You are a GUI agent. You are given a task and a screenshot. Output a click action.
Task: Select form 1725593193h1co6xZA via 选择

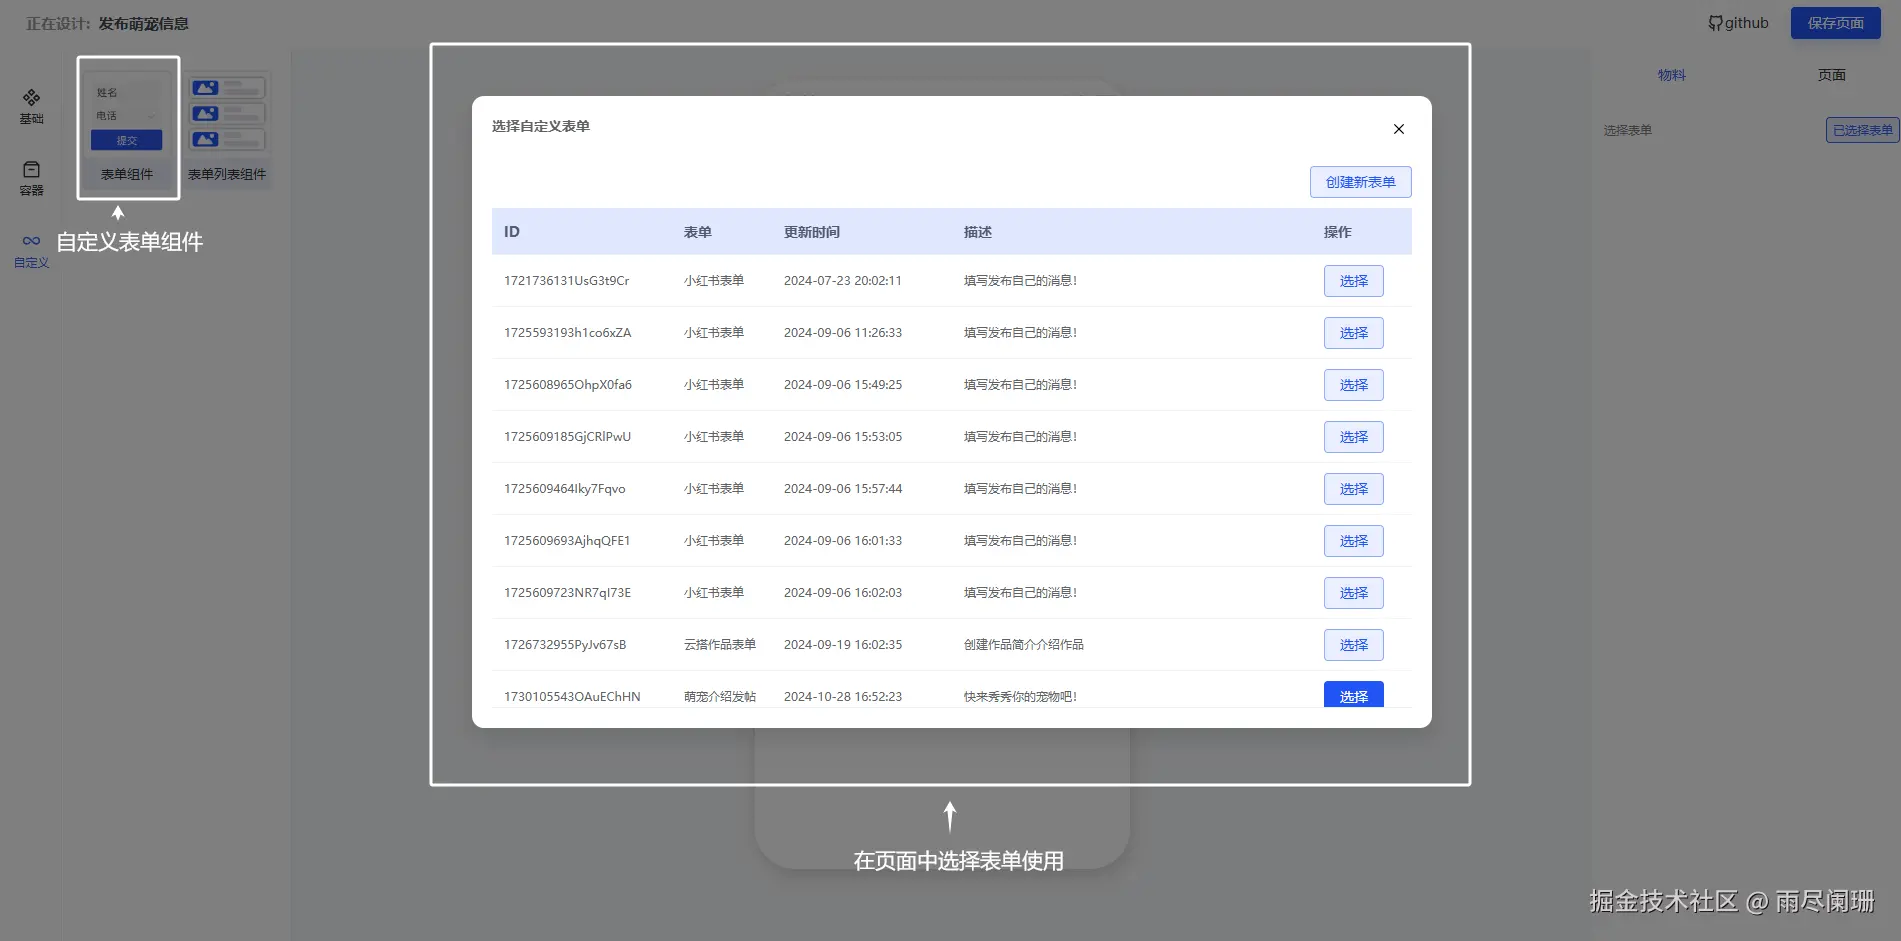point(1353,333)
